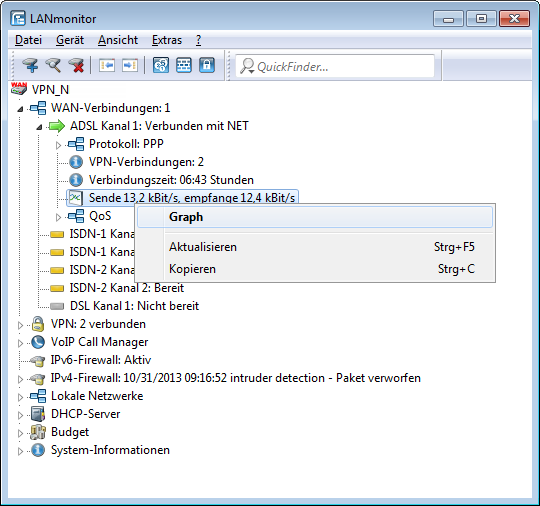
Task: Expand the Protokoll: PPP node
Action: (x=58, y=145)
